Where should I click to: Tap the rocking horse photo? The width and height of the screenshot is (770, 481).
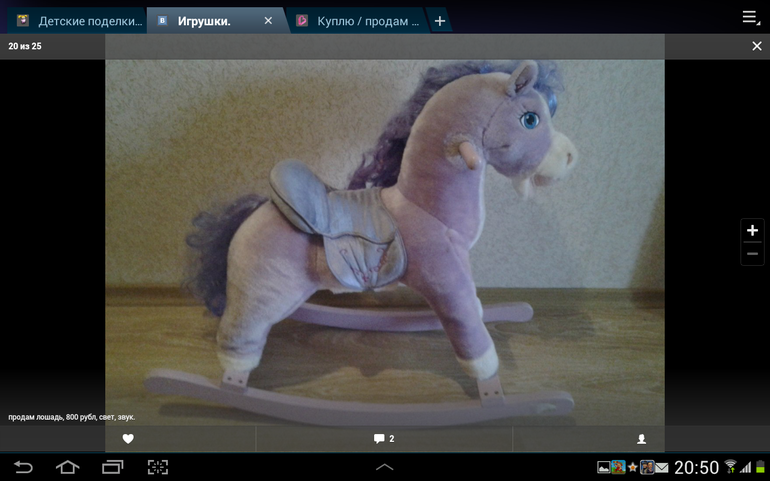(x=385, y=243)
